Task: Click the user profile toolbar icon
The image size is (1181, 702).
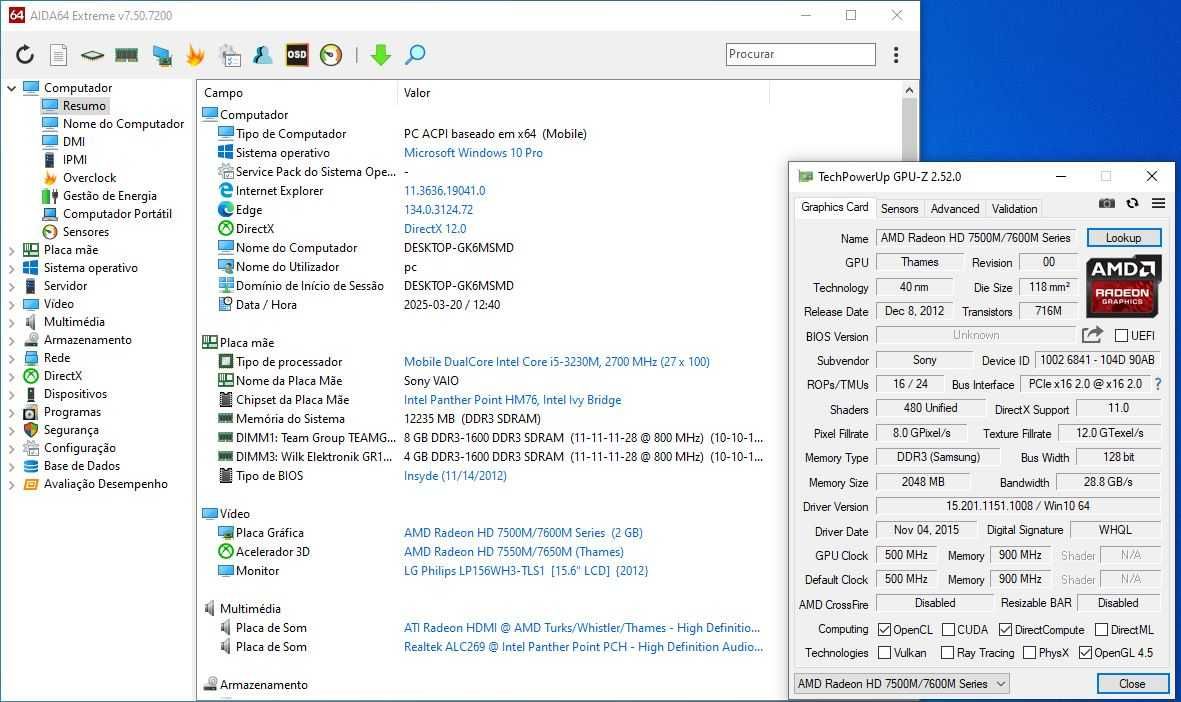Action: click(263, 54)
